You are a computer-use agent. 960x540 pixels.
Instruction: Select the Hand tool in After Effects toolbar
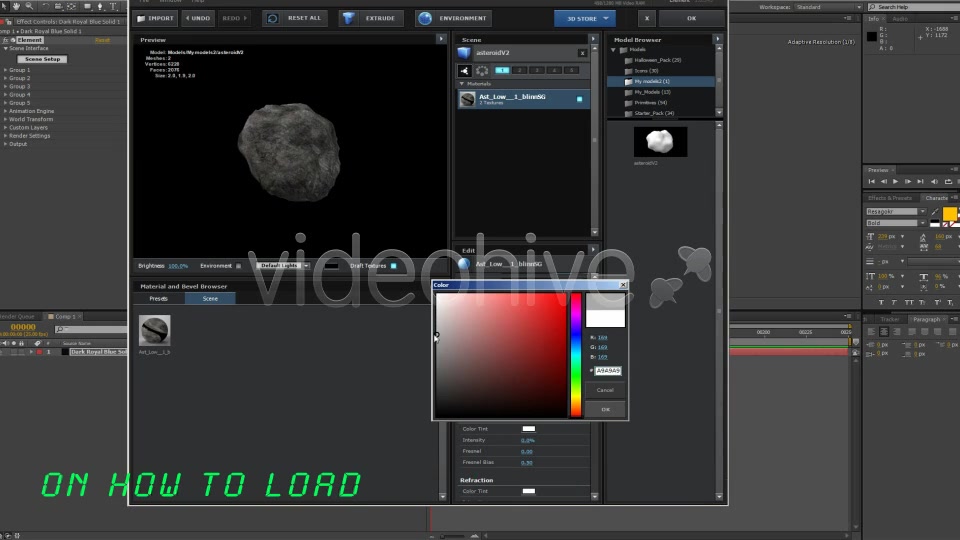pyautogui.click(x=17, y=6)
